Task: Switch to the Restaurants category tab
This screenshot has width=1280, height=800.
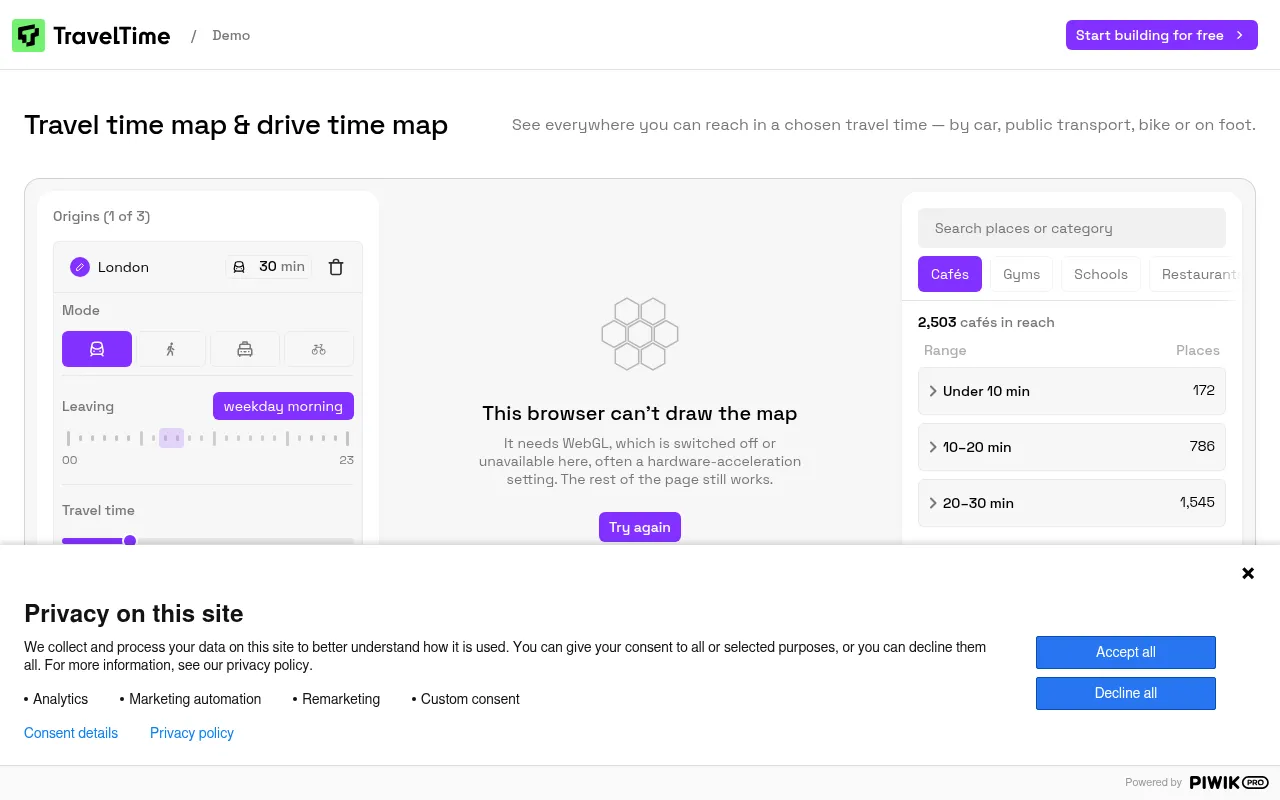Action: coord(1195,274)
